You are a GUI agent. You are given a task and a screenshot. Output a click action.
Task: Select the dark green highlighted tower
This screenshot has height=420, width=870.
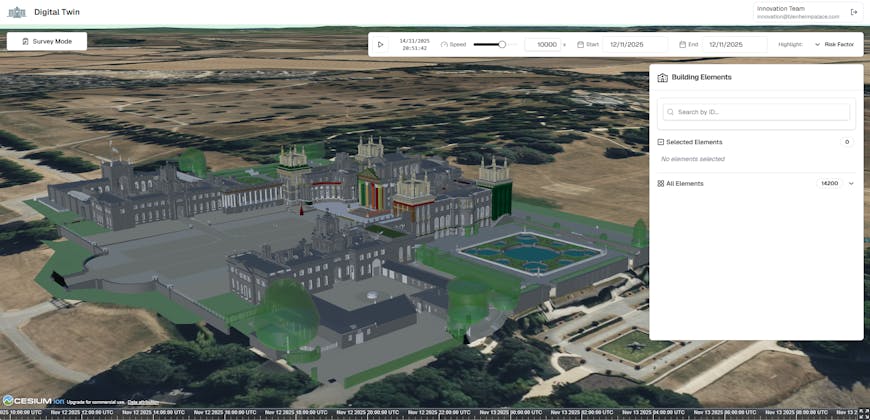click(x=501, y=200)
